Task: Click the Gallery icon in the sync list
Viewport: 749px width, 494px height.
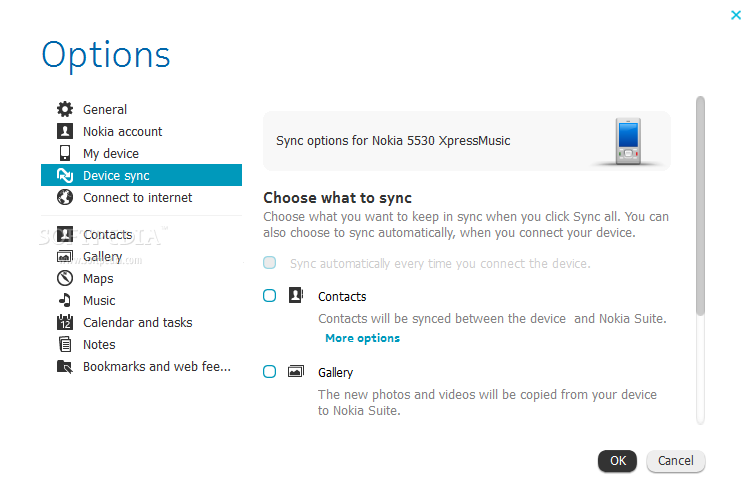Action: 296,371
